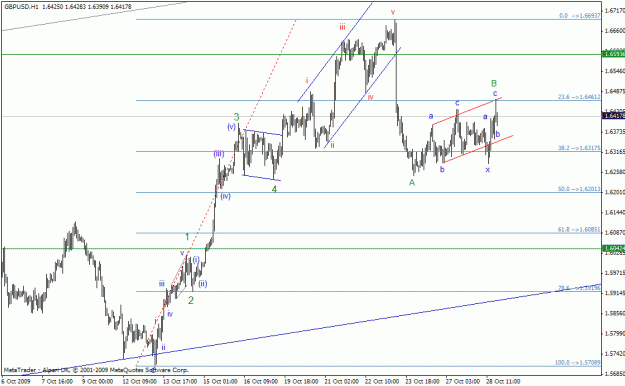Screen dimensions: 625x386
Task: Click the '22 Oct 10:00' time label
Action: pos(382,382)
